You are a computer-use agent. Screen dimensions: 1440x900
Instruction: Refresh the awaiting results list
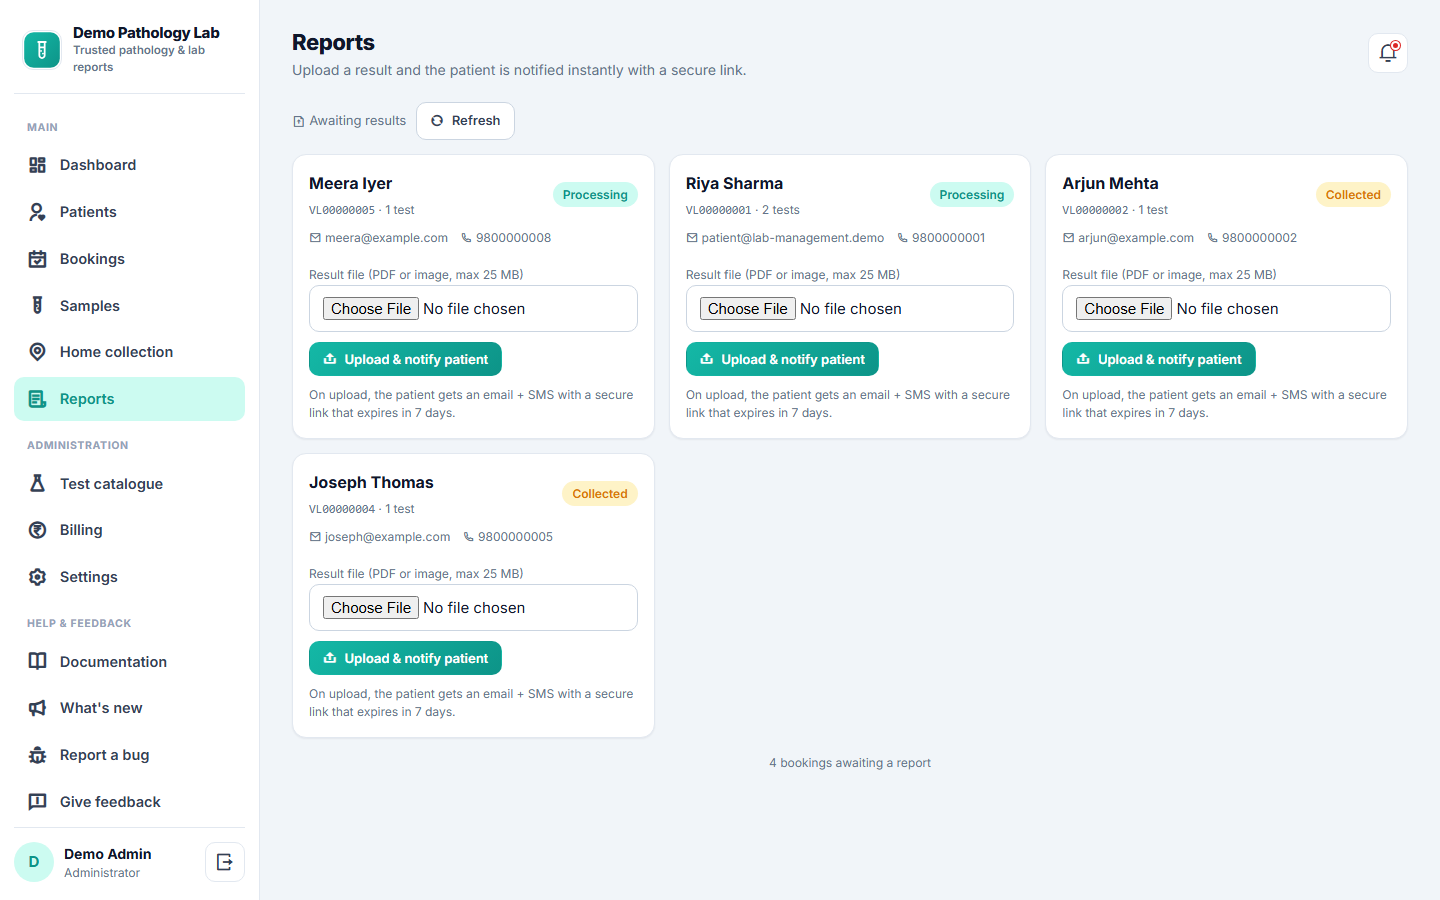pyautogui.click(x=465, y=121)
